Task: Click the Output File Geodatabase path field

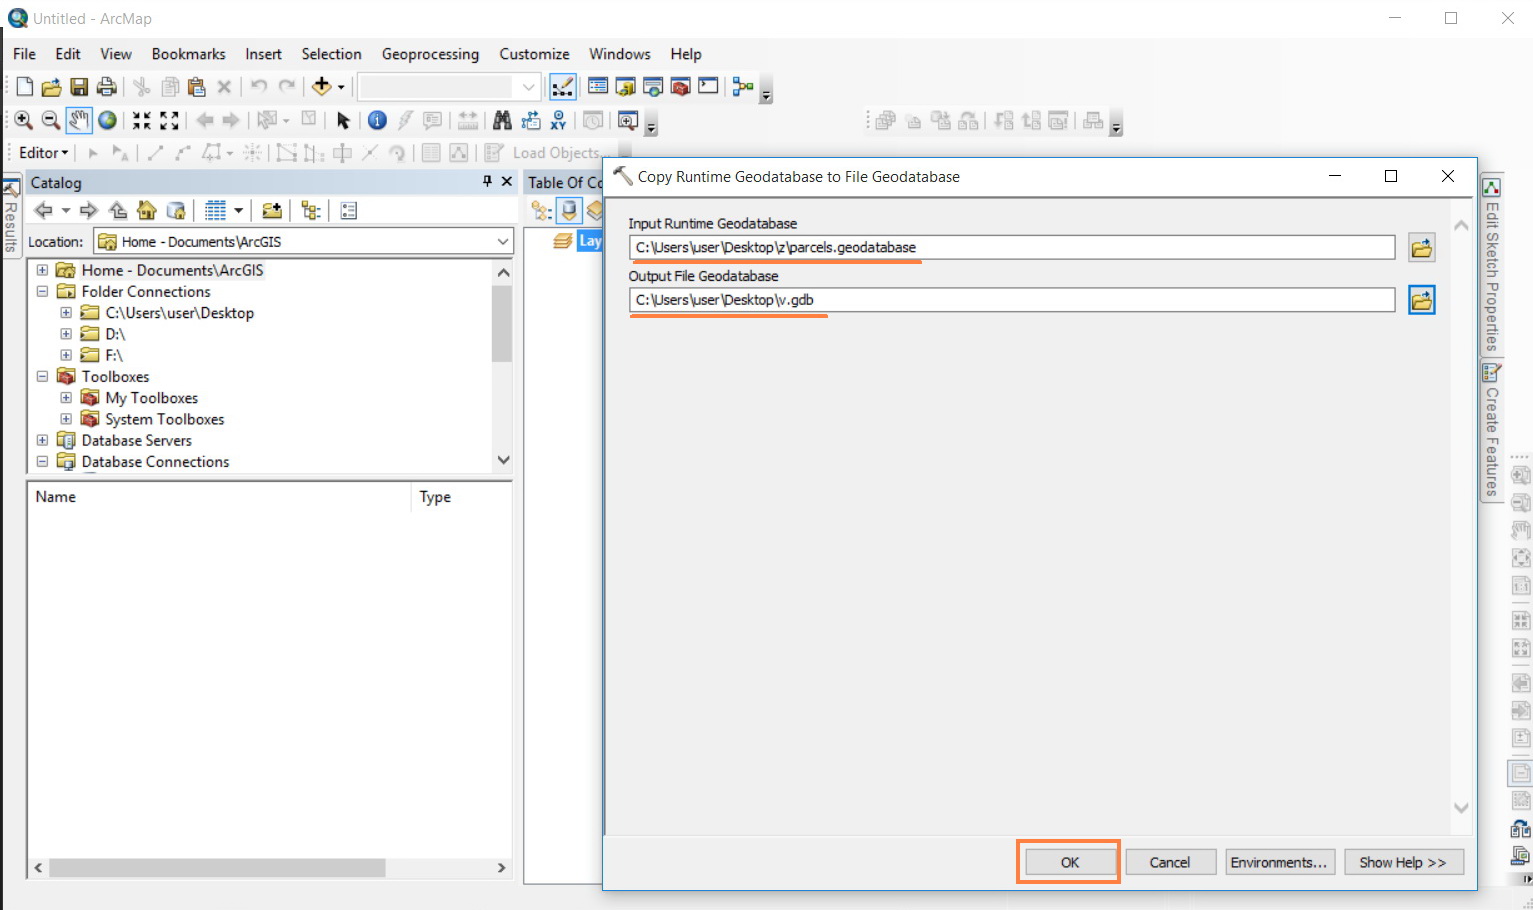Action: pos(1011,300)
